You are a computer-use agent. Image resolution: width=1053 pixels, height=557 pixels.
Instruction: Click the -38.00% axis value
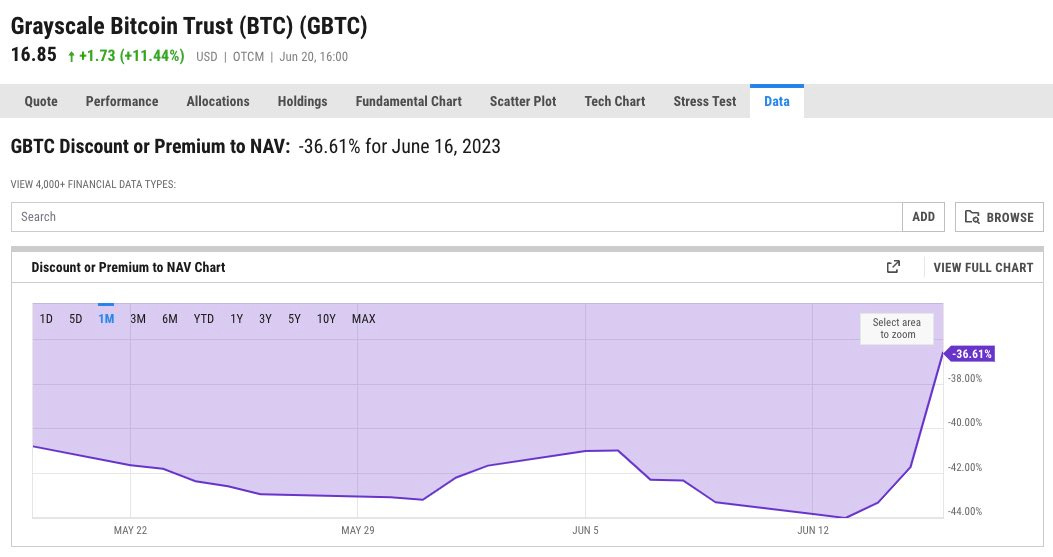click(x=965, y=378)
